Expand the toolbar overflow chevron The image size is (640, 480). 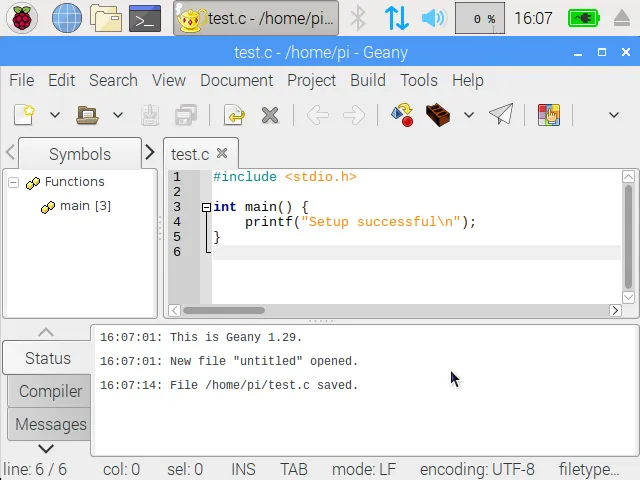click(614, 115)
